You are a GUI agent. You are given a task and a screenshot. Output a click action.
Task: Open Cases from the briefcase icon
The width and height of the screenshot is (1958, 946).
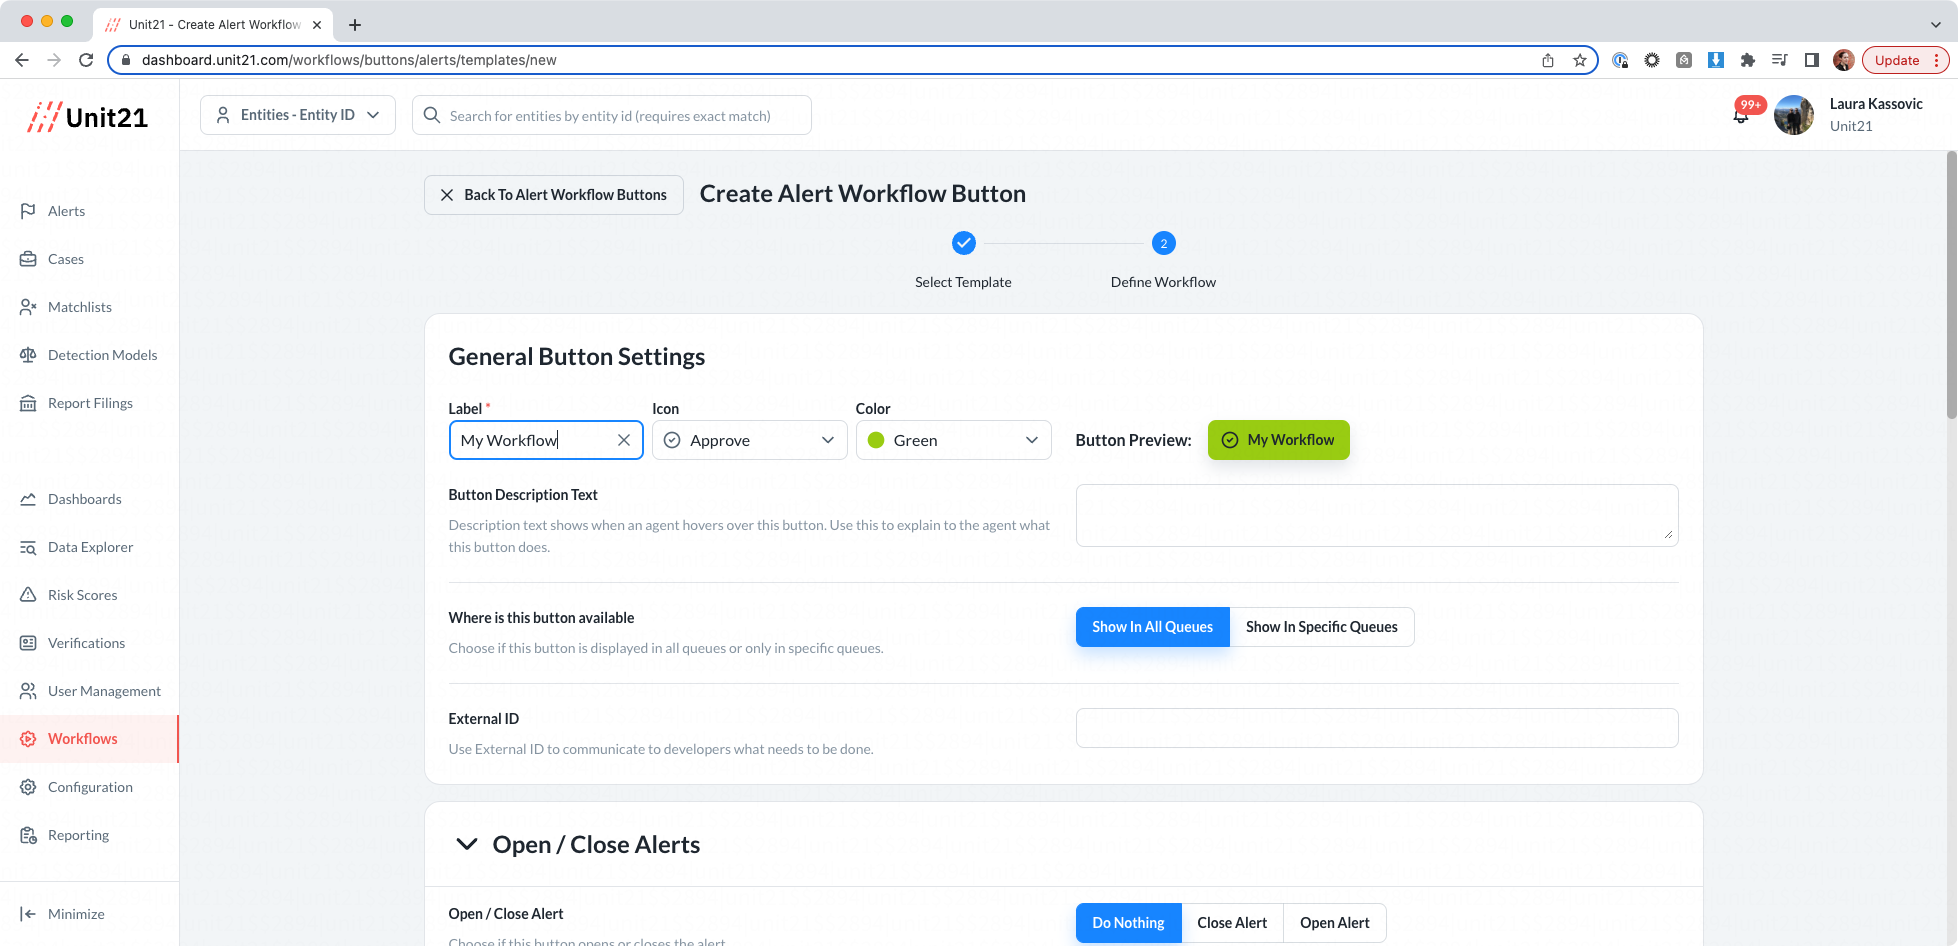click(28, 259)
